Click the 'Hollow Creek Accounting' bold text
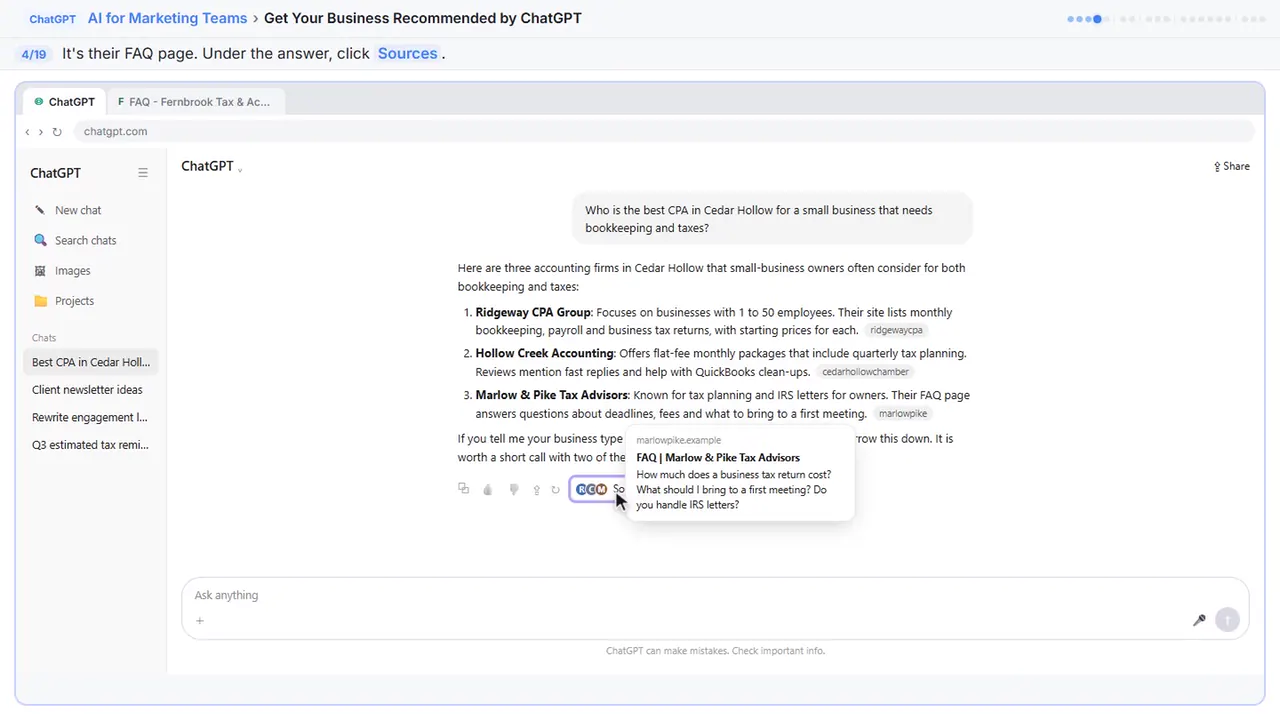 544,354
